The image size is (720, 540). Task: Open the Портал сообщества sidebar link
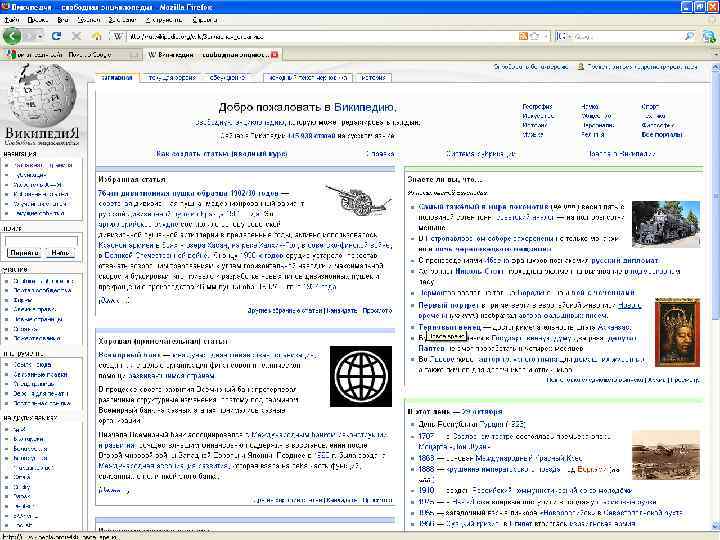(x=42, y=290)
